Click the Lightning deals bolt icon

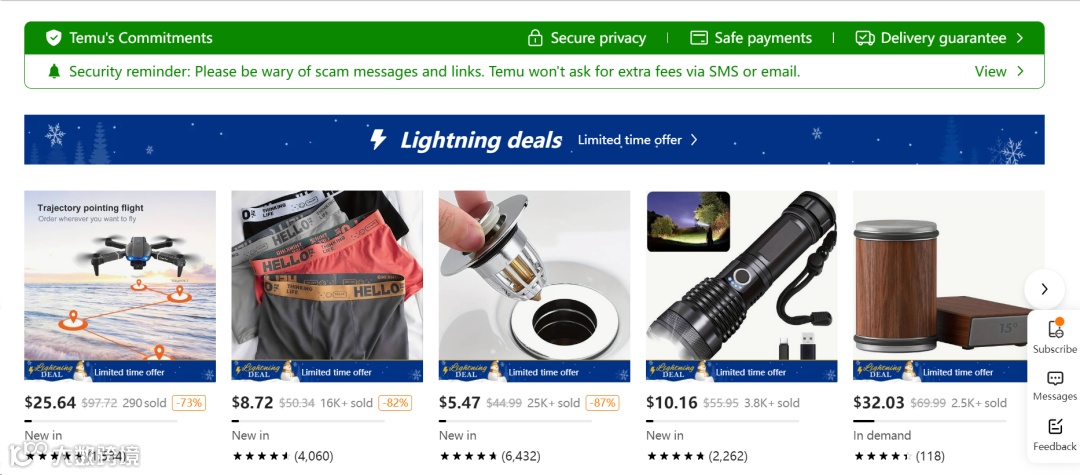(378, 139)
